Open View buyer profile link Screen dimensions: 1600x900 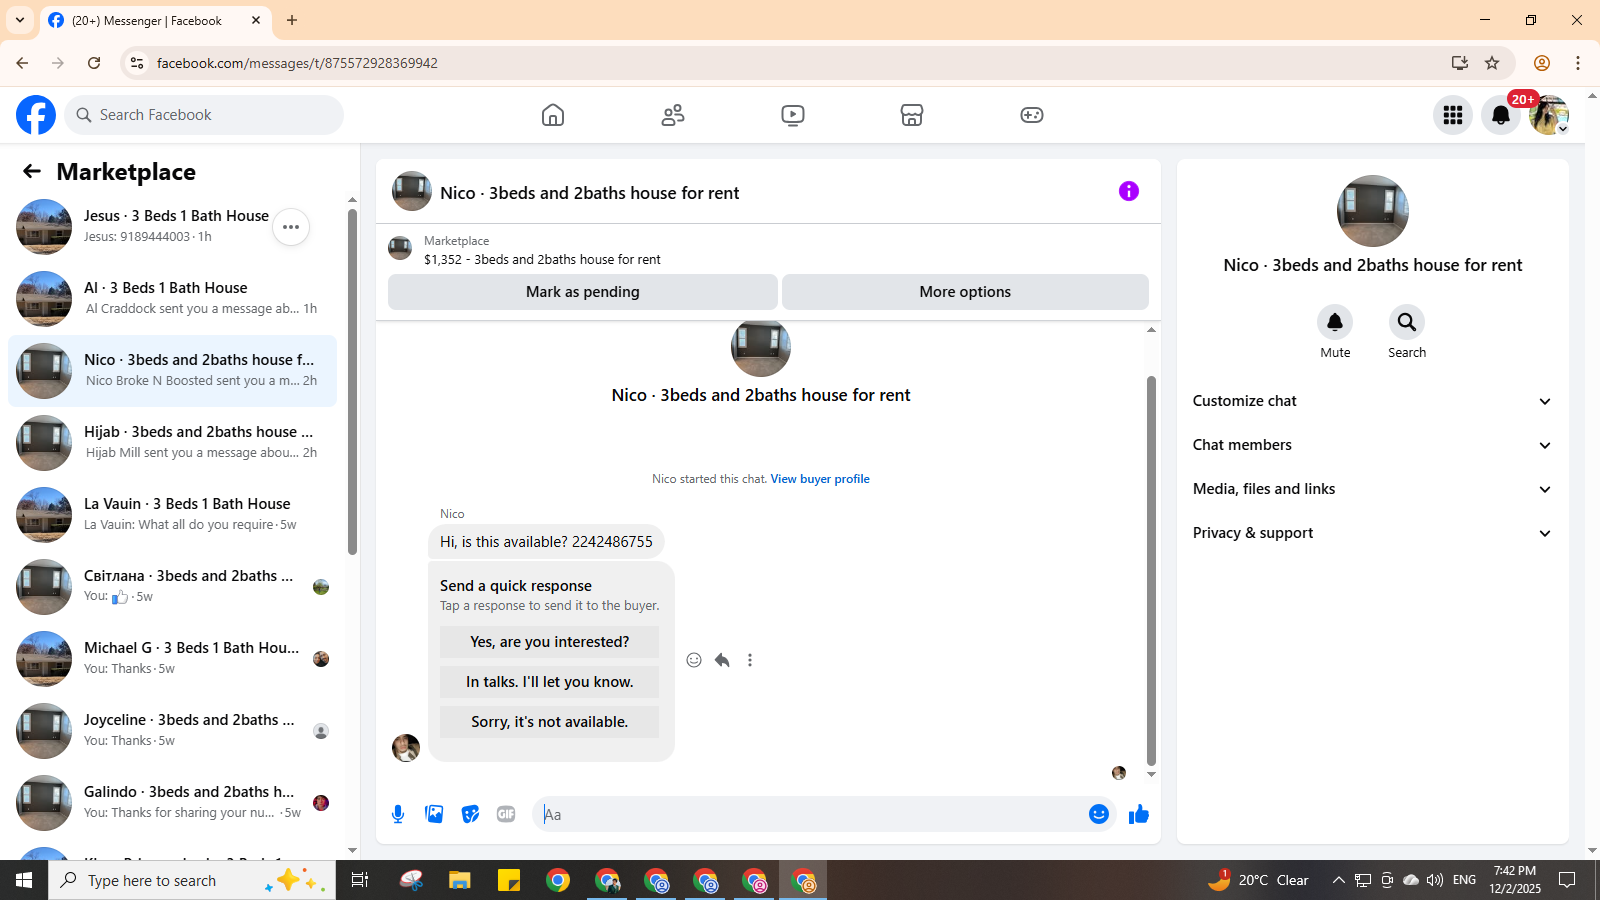820,479
